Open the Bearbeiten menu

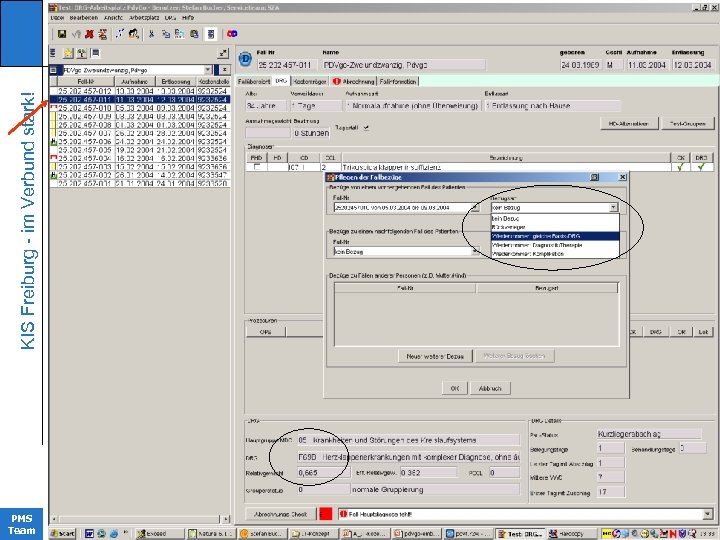[84, 17]
